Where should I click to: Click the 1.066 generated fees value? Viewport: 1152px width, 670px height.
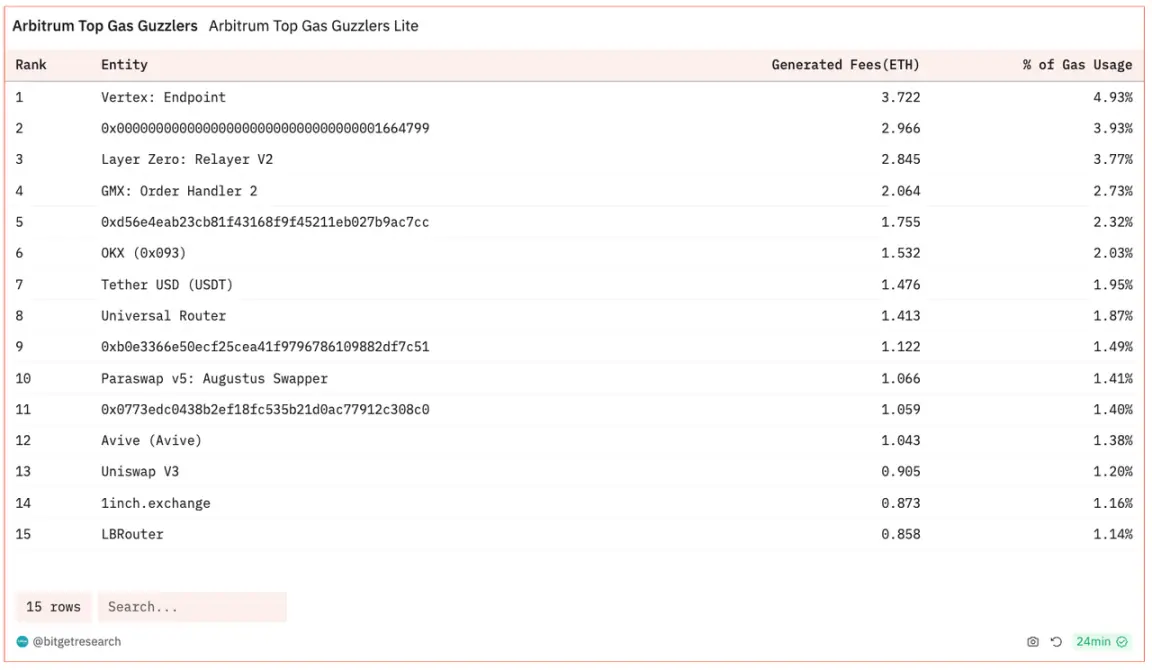901,378
